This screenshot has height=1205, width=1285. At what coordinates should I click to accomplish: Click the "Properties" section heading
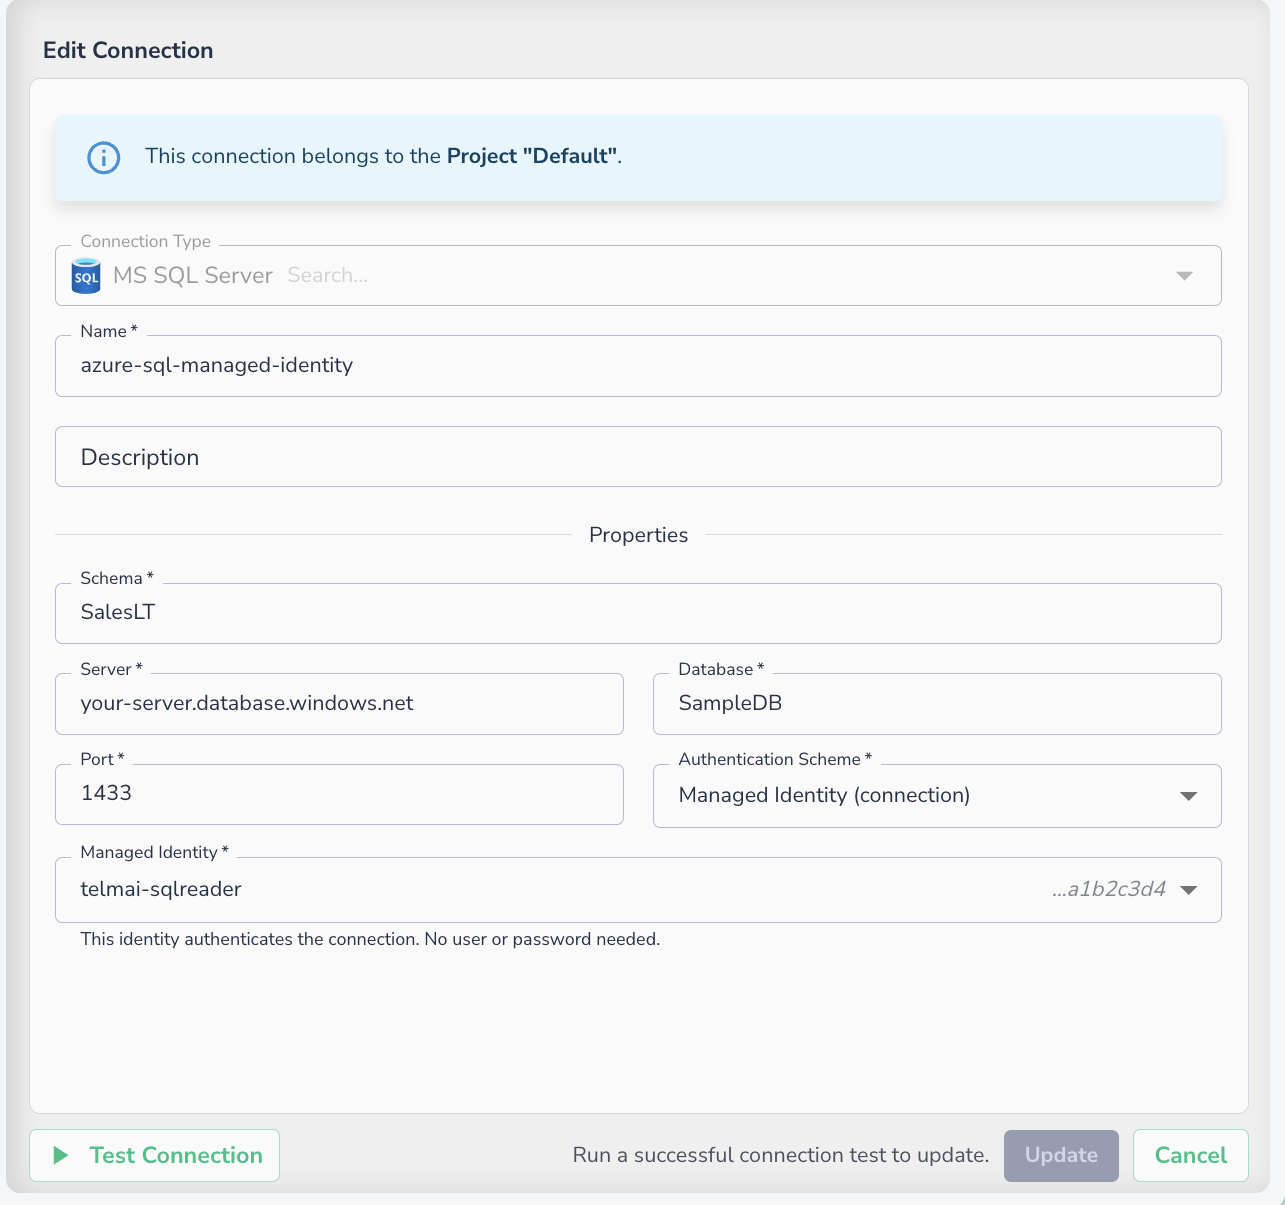638,535
